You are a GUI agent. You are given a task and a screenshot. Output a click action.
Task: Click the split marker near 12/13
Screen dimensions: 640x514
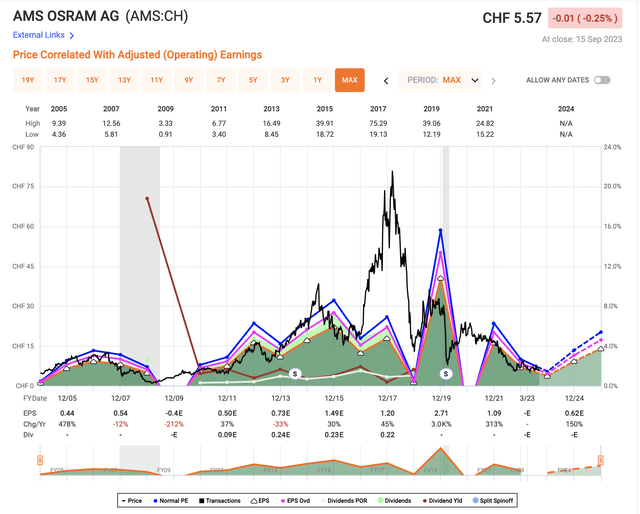point(295,374)
